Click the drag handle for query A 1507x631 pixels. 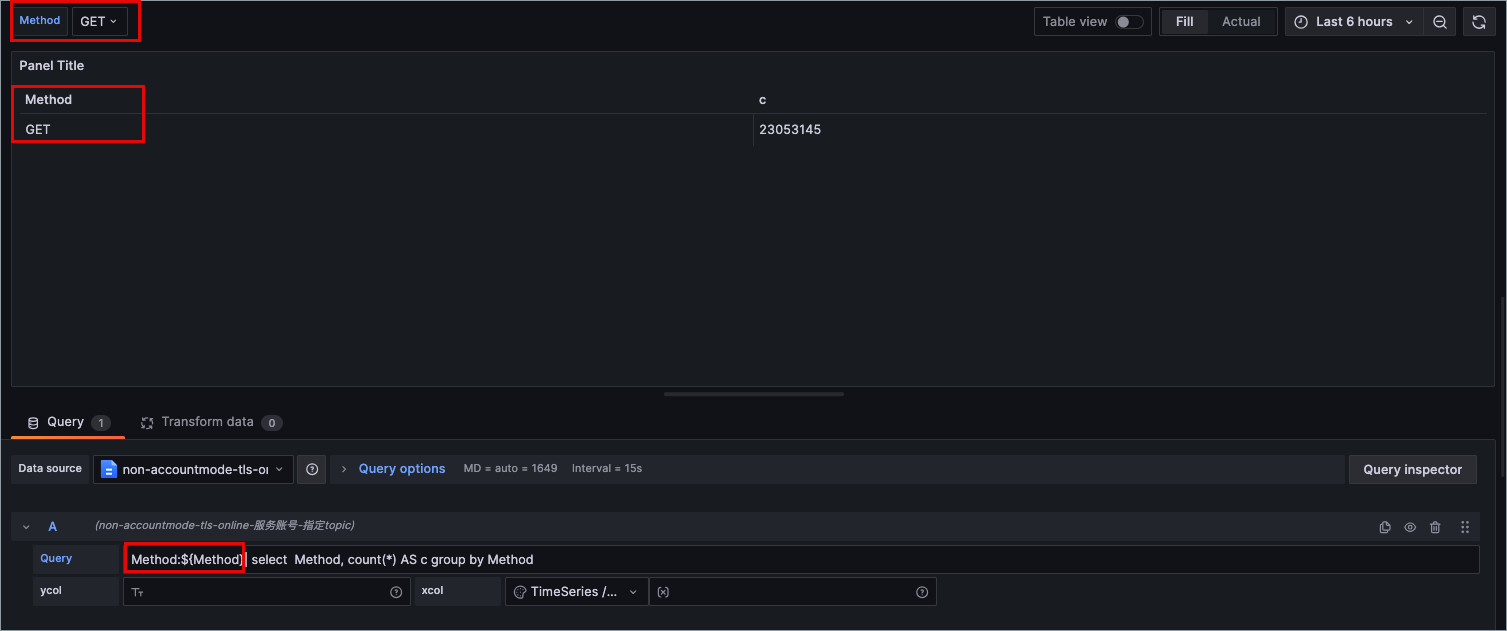1465,527
